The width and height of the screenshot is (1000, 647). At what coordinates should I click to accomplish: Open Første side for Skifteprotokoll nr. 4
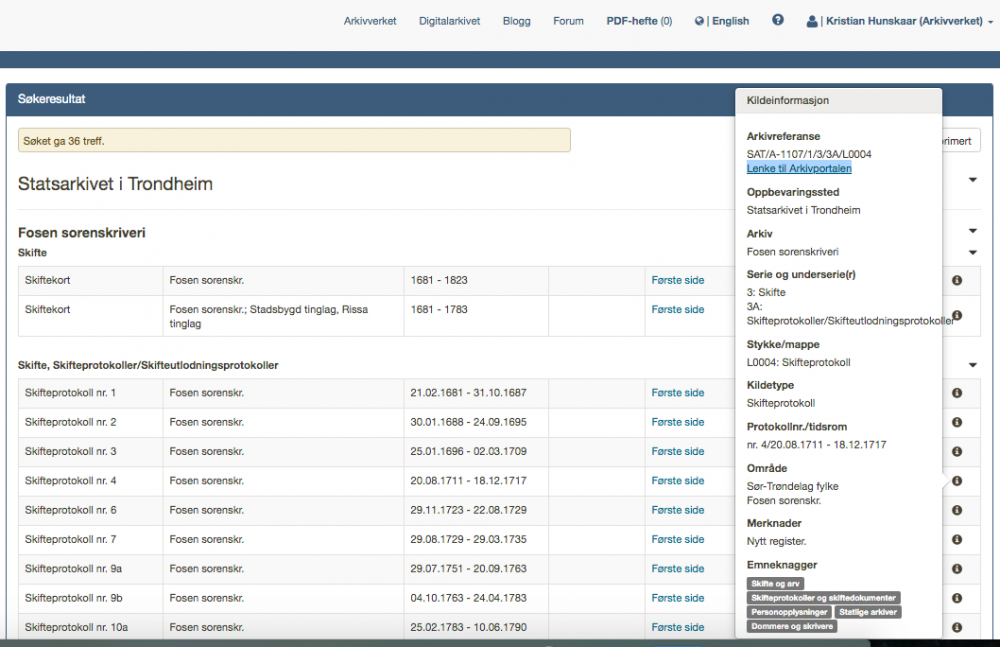pyautogui.click(x=678, y=481)
